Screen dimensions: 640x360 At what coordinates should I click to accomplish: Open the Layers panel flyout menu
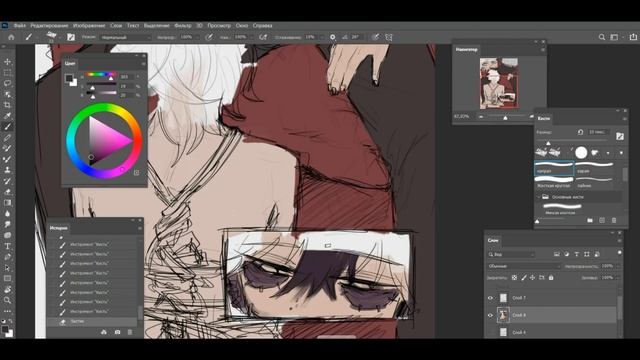click(619, 241)
